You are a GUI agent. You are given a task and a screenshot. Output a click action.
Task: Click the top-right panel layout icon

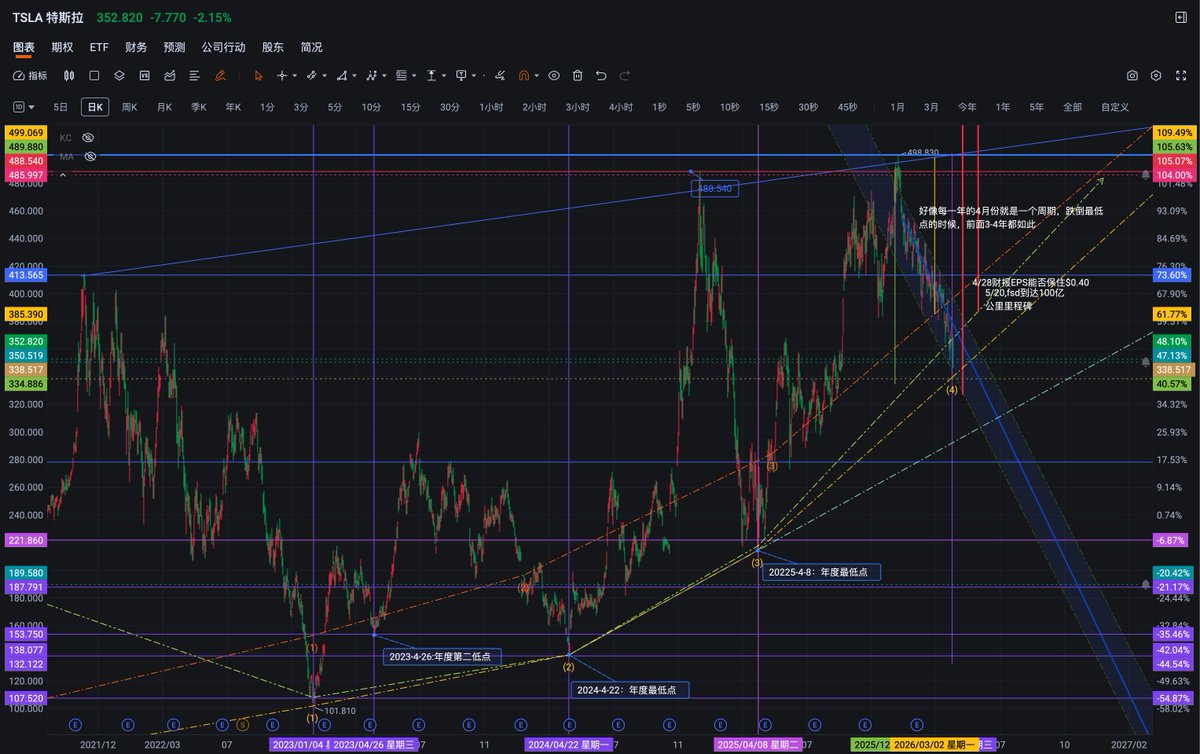(1180, 17)
